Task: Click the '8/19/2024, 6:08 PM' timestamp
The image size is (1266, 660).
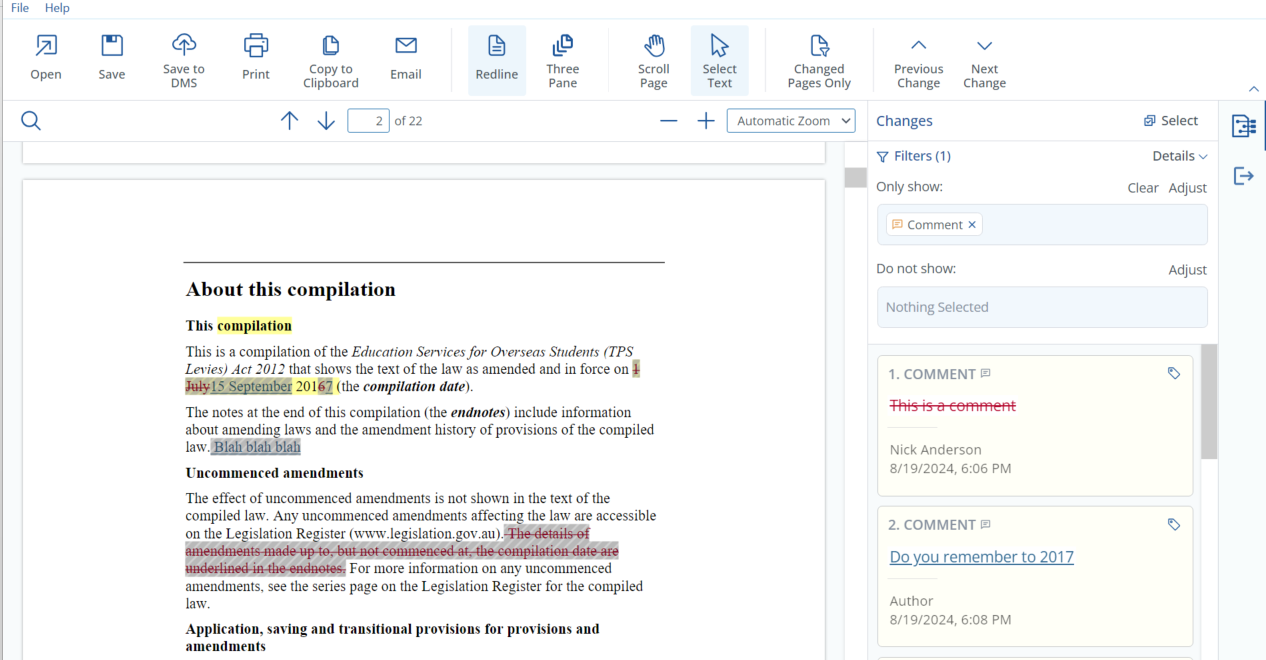Action: tap(950, 619)
